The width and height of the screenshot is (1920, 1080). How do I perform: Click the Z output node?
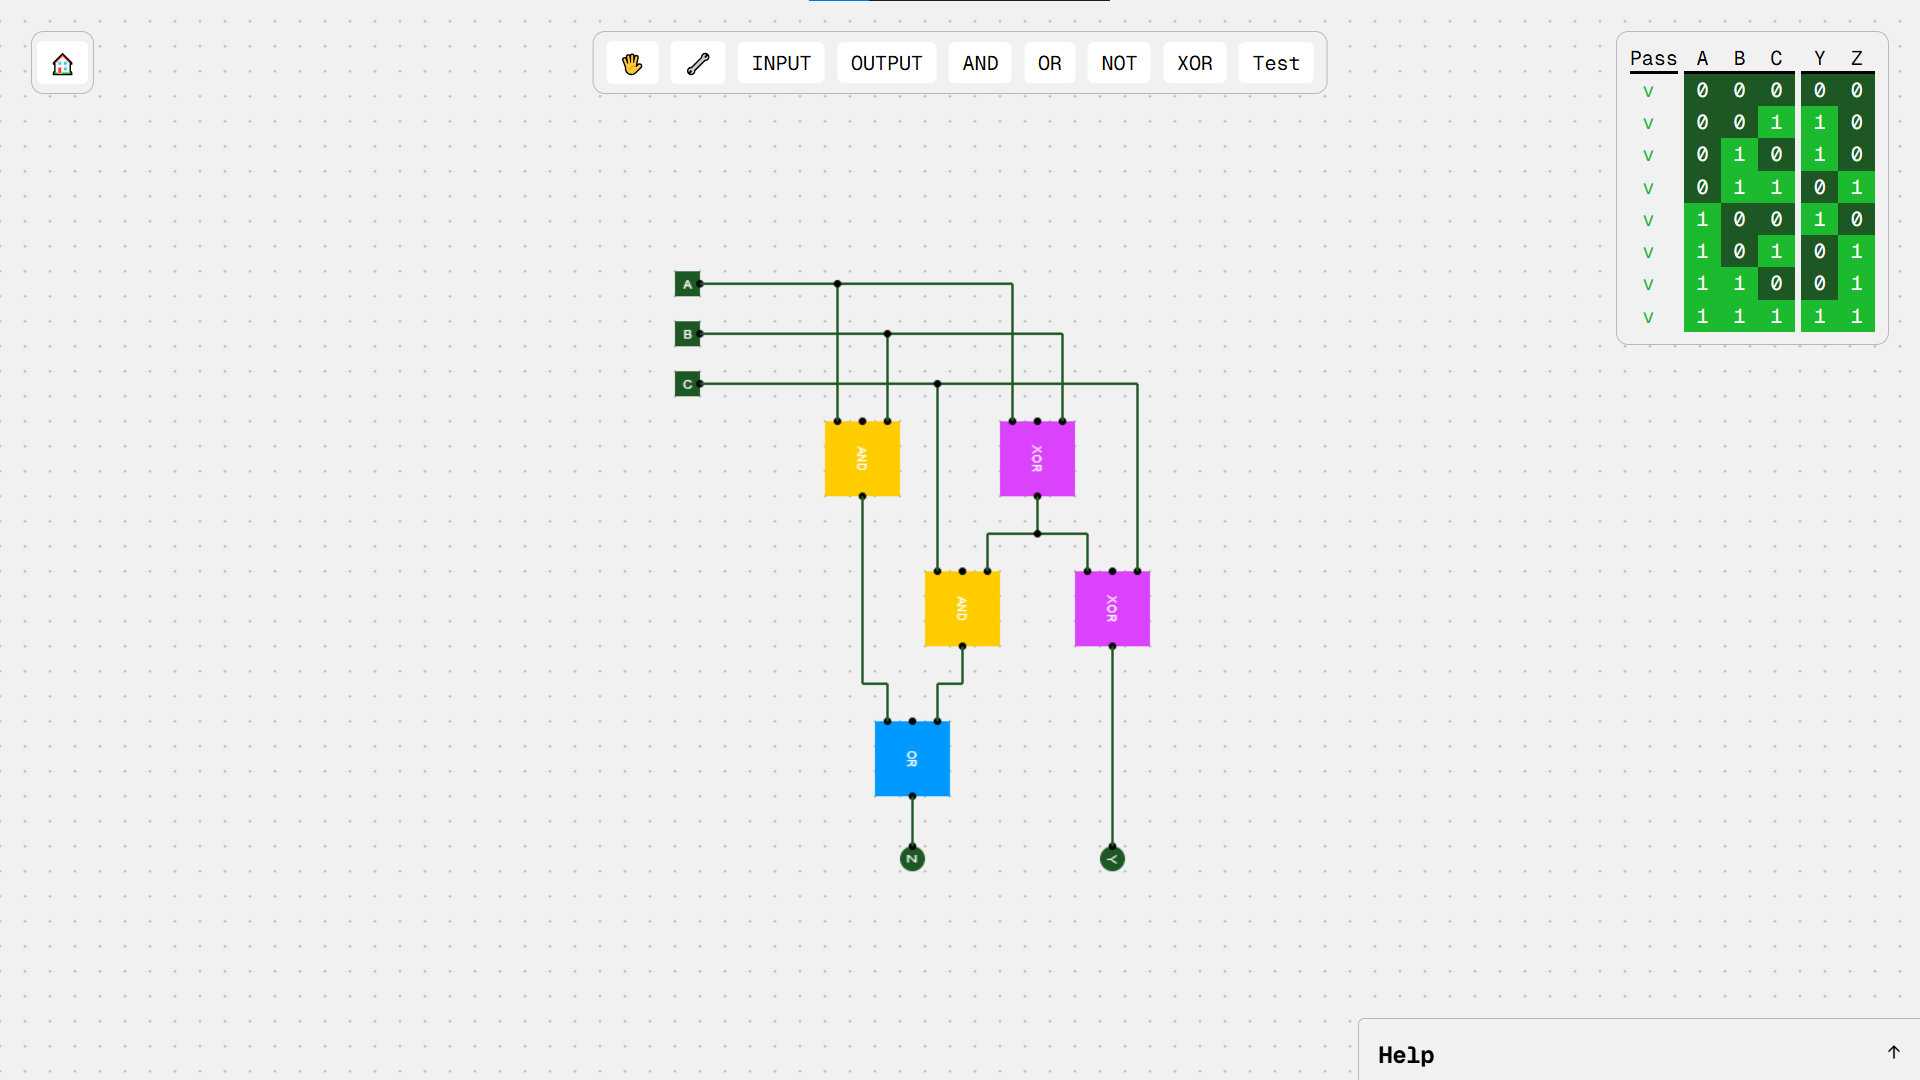(x=912, y=859)
